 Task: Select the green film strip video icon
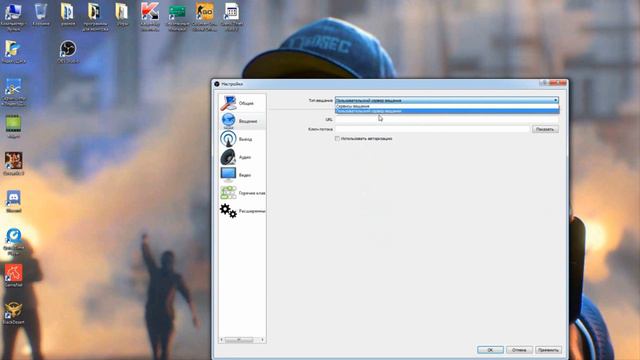13,126
